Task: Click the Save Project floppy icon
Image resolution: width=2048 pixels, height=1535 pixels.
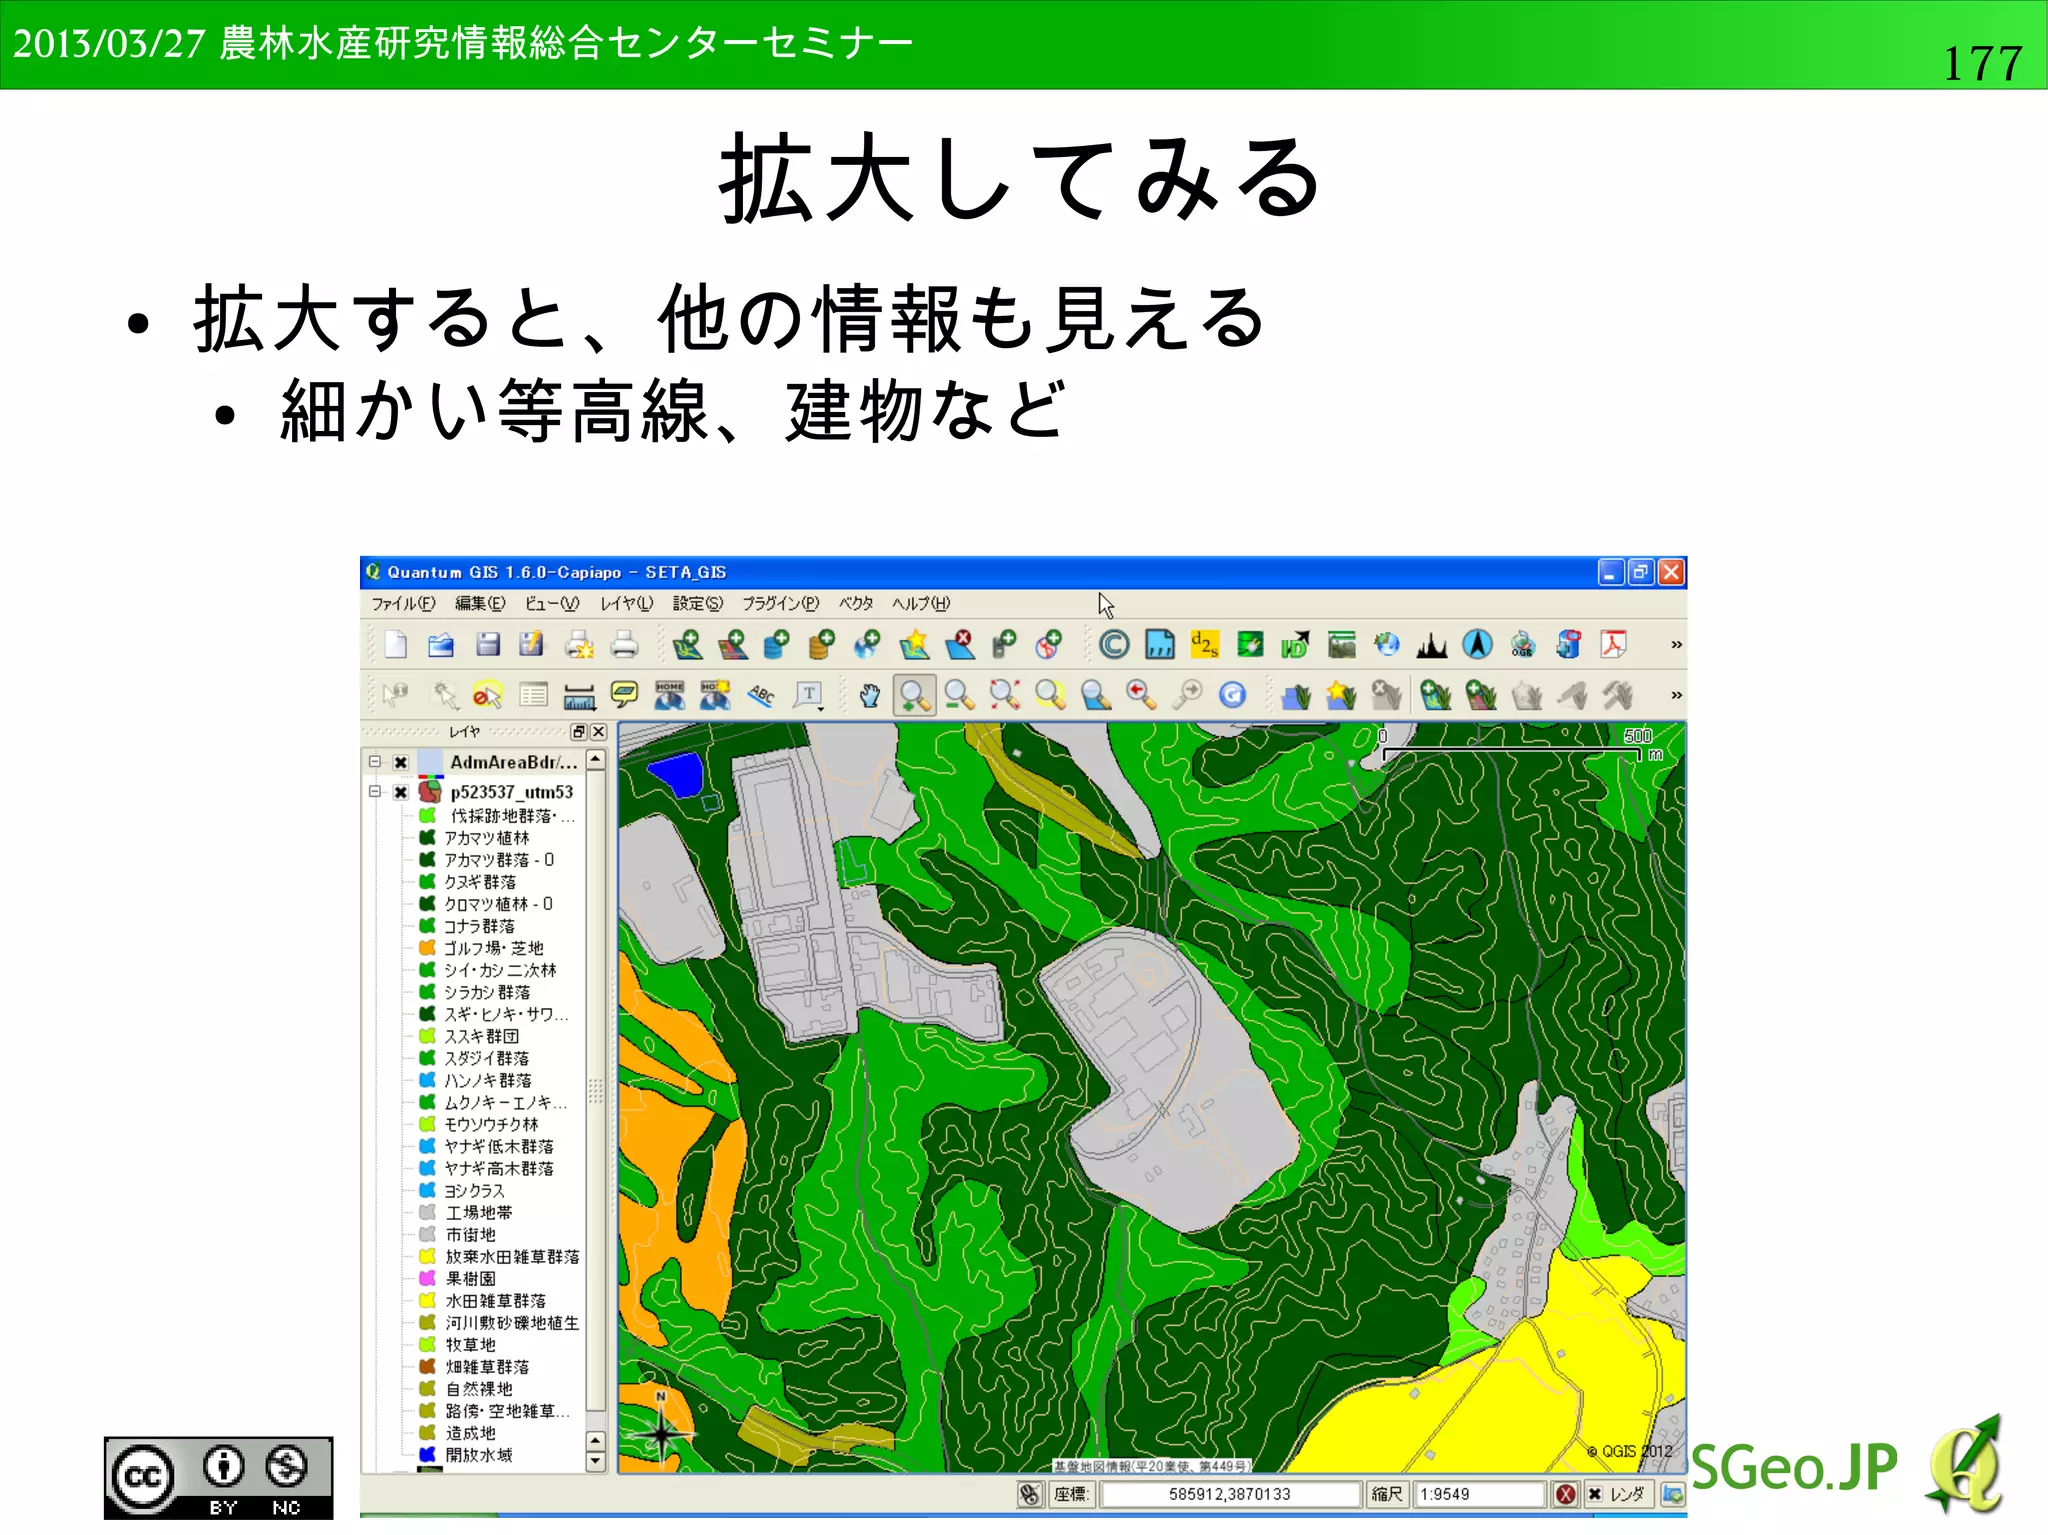Action: point(487,645)
